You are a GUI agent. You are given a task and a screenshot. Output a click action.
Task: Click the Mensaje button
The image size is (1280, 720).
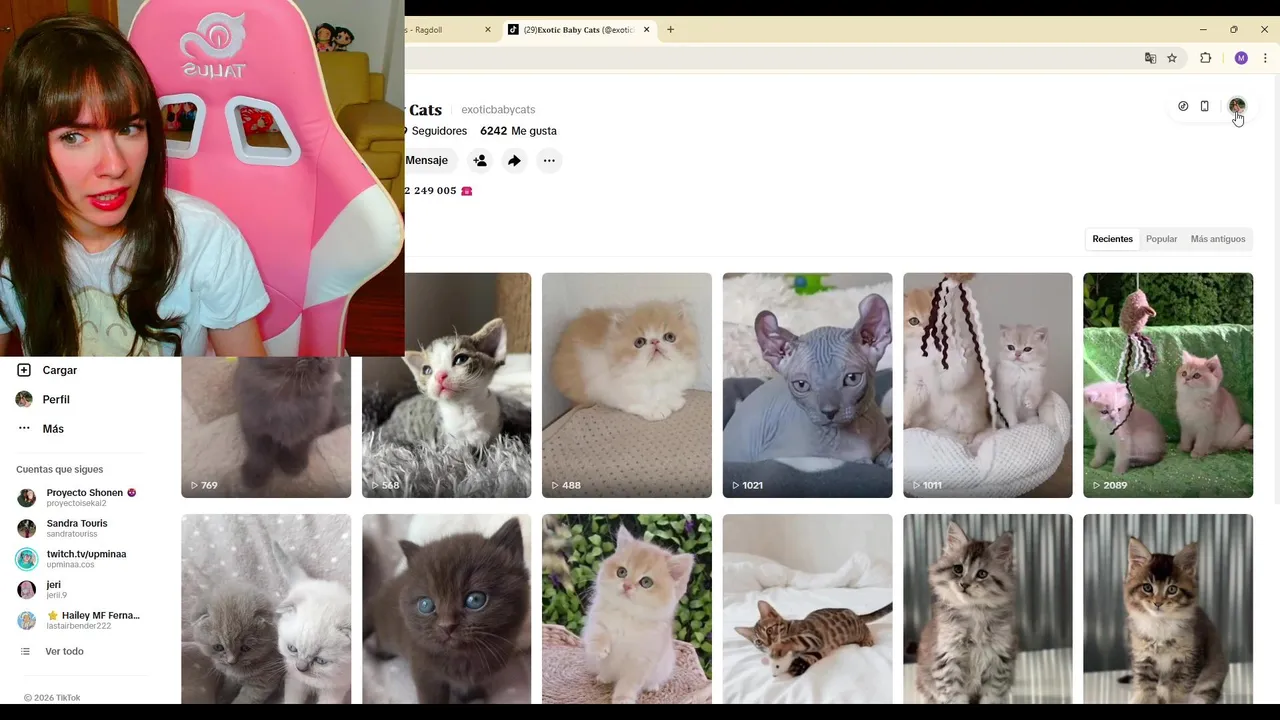coord(430,160)
